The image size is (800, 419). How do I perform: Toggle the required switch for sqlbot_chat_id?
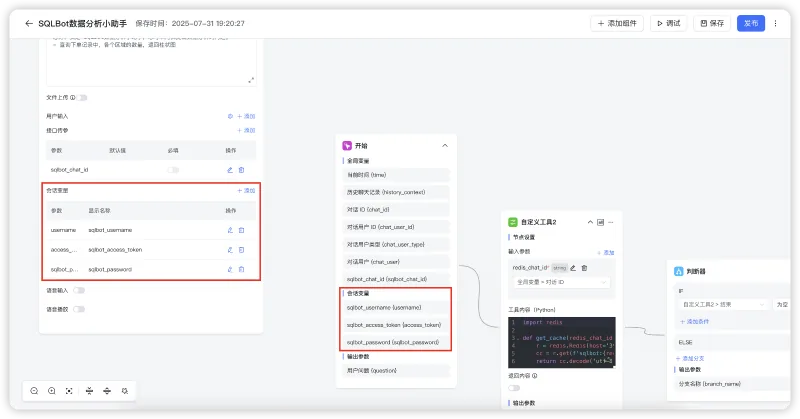tap(173, 170)
